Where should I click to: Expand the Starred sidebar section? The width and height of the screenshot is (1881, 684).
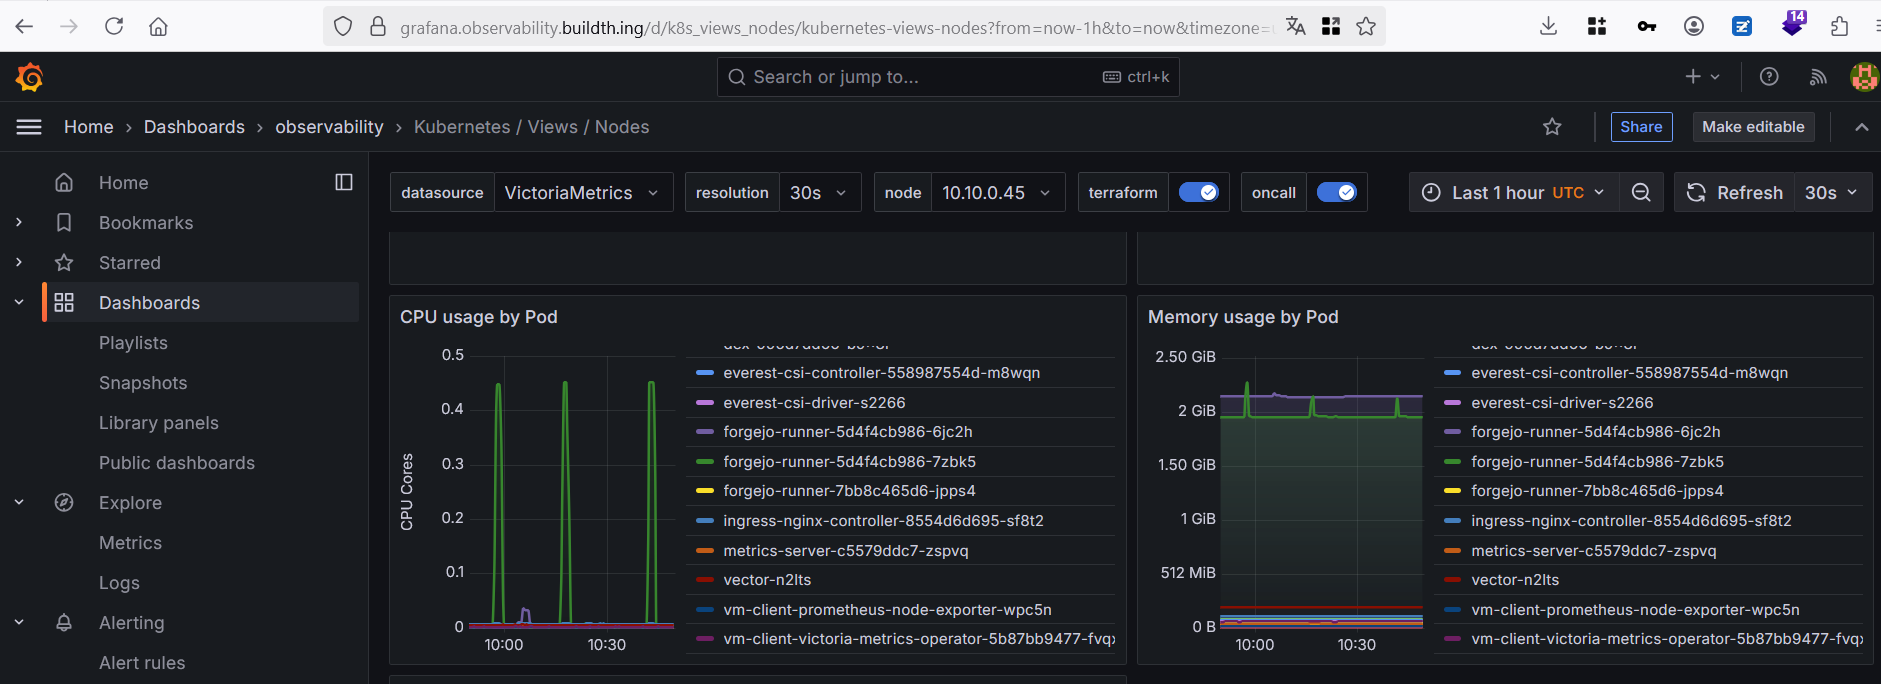pyautogui.click(x=19, y=262)
